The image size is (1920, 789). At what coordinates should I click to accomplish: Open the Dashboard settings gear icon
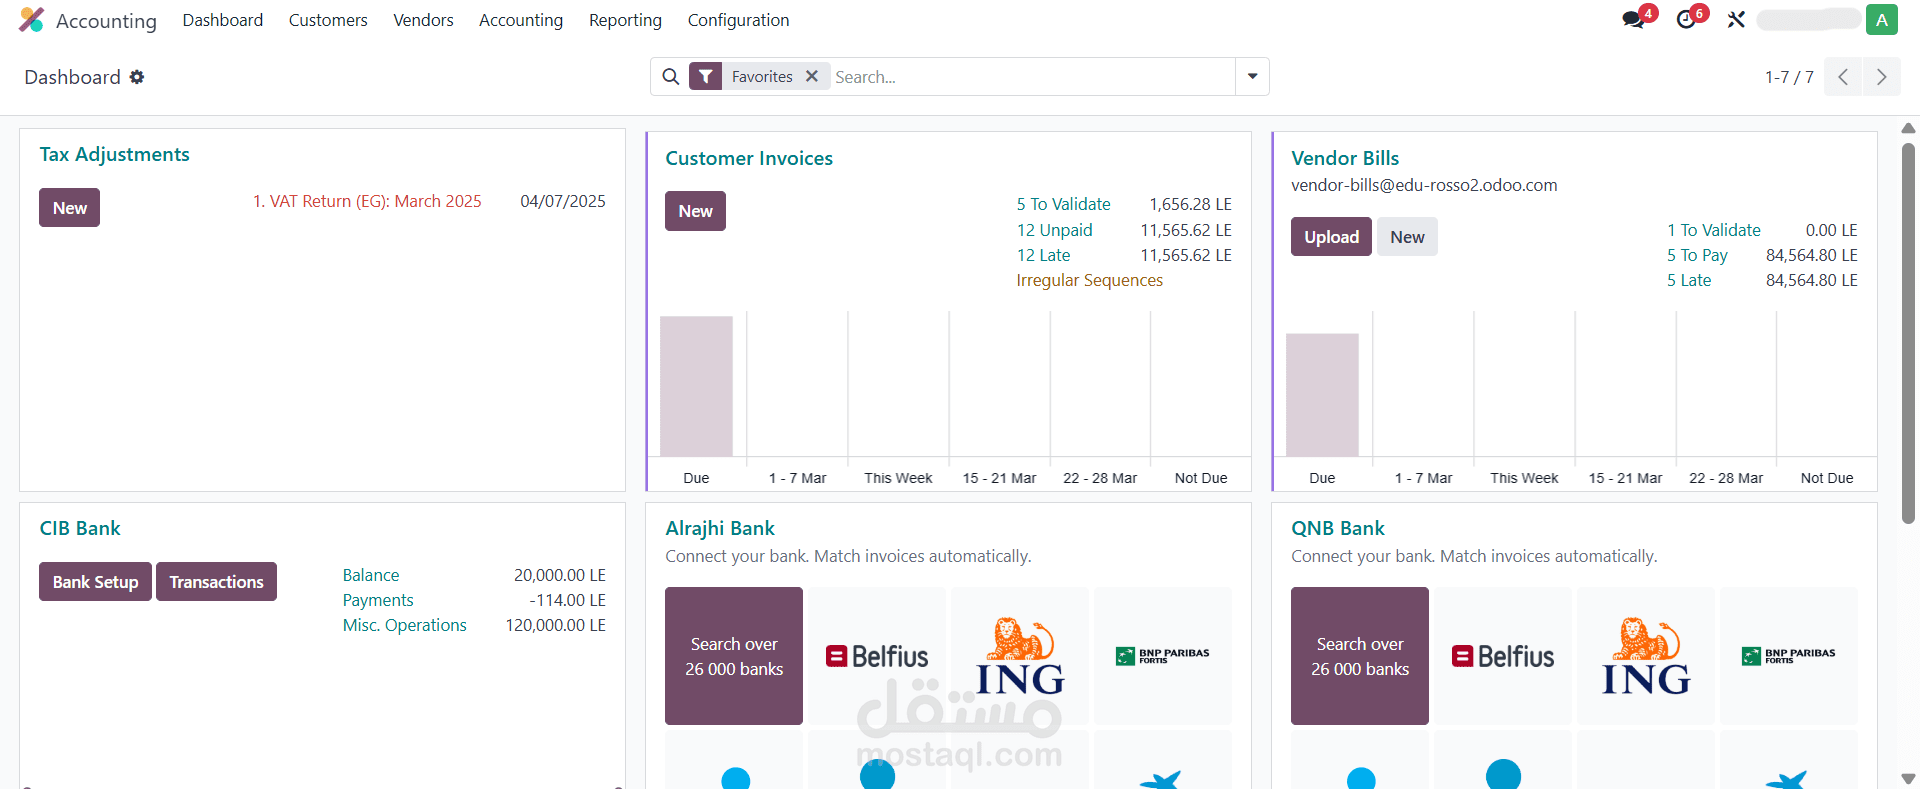pos(137,77)
